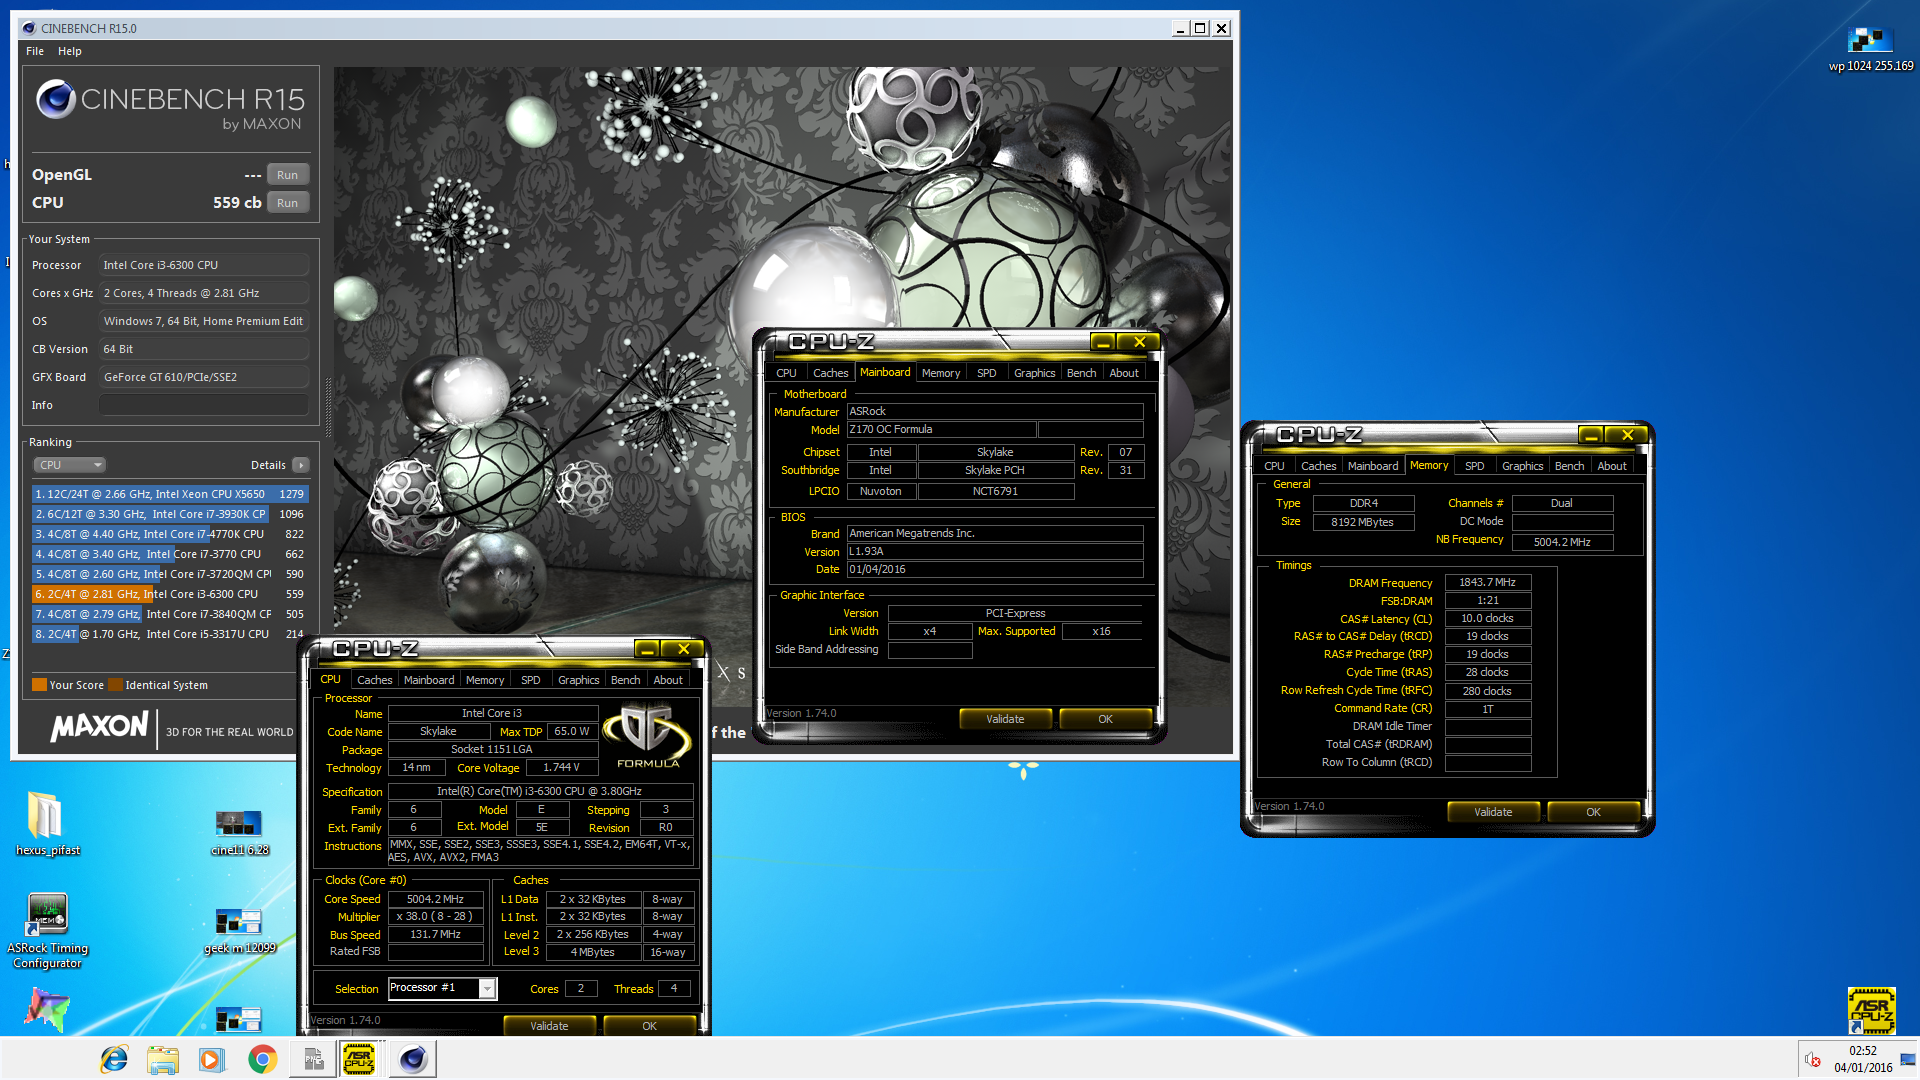Open the ranking CPU dropdown
Image resolution: width=1920 pixels, height=1080 pixels.
tap(69, 465)
